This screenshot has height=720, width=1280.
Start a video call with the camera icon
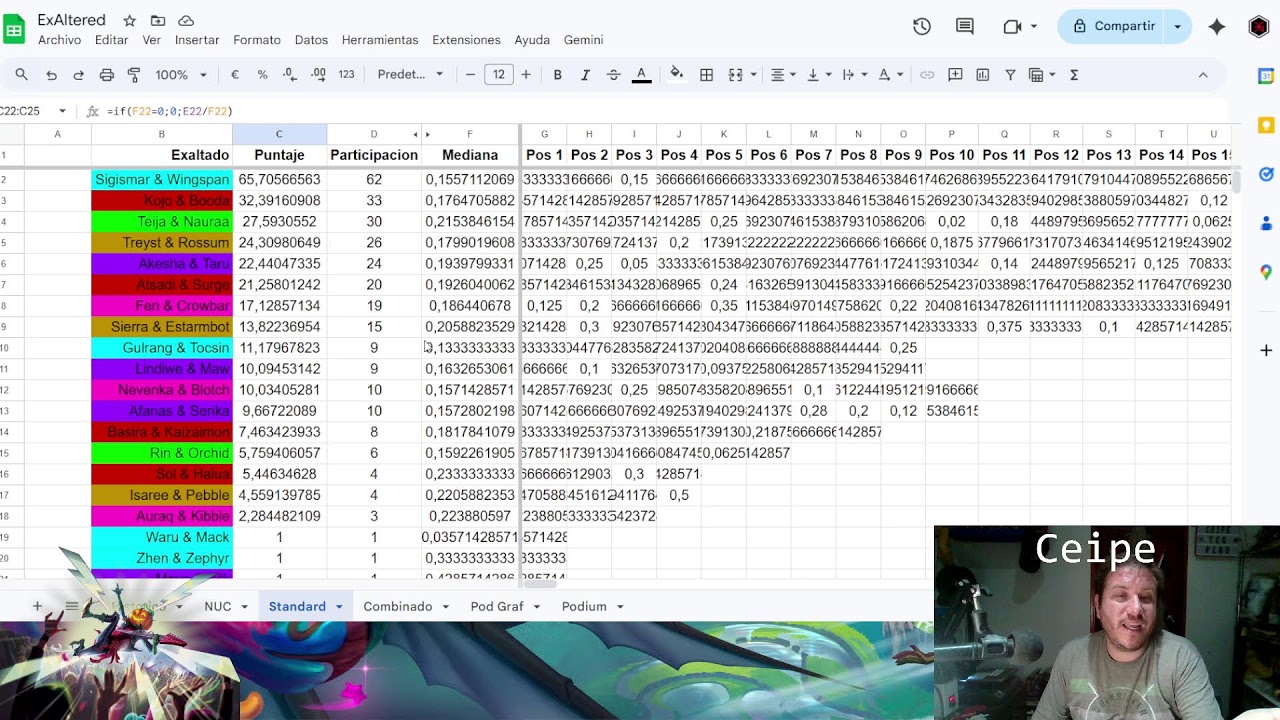pyautogui.click(x=1012, y=27)
